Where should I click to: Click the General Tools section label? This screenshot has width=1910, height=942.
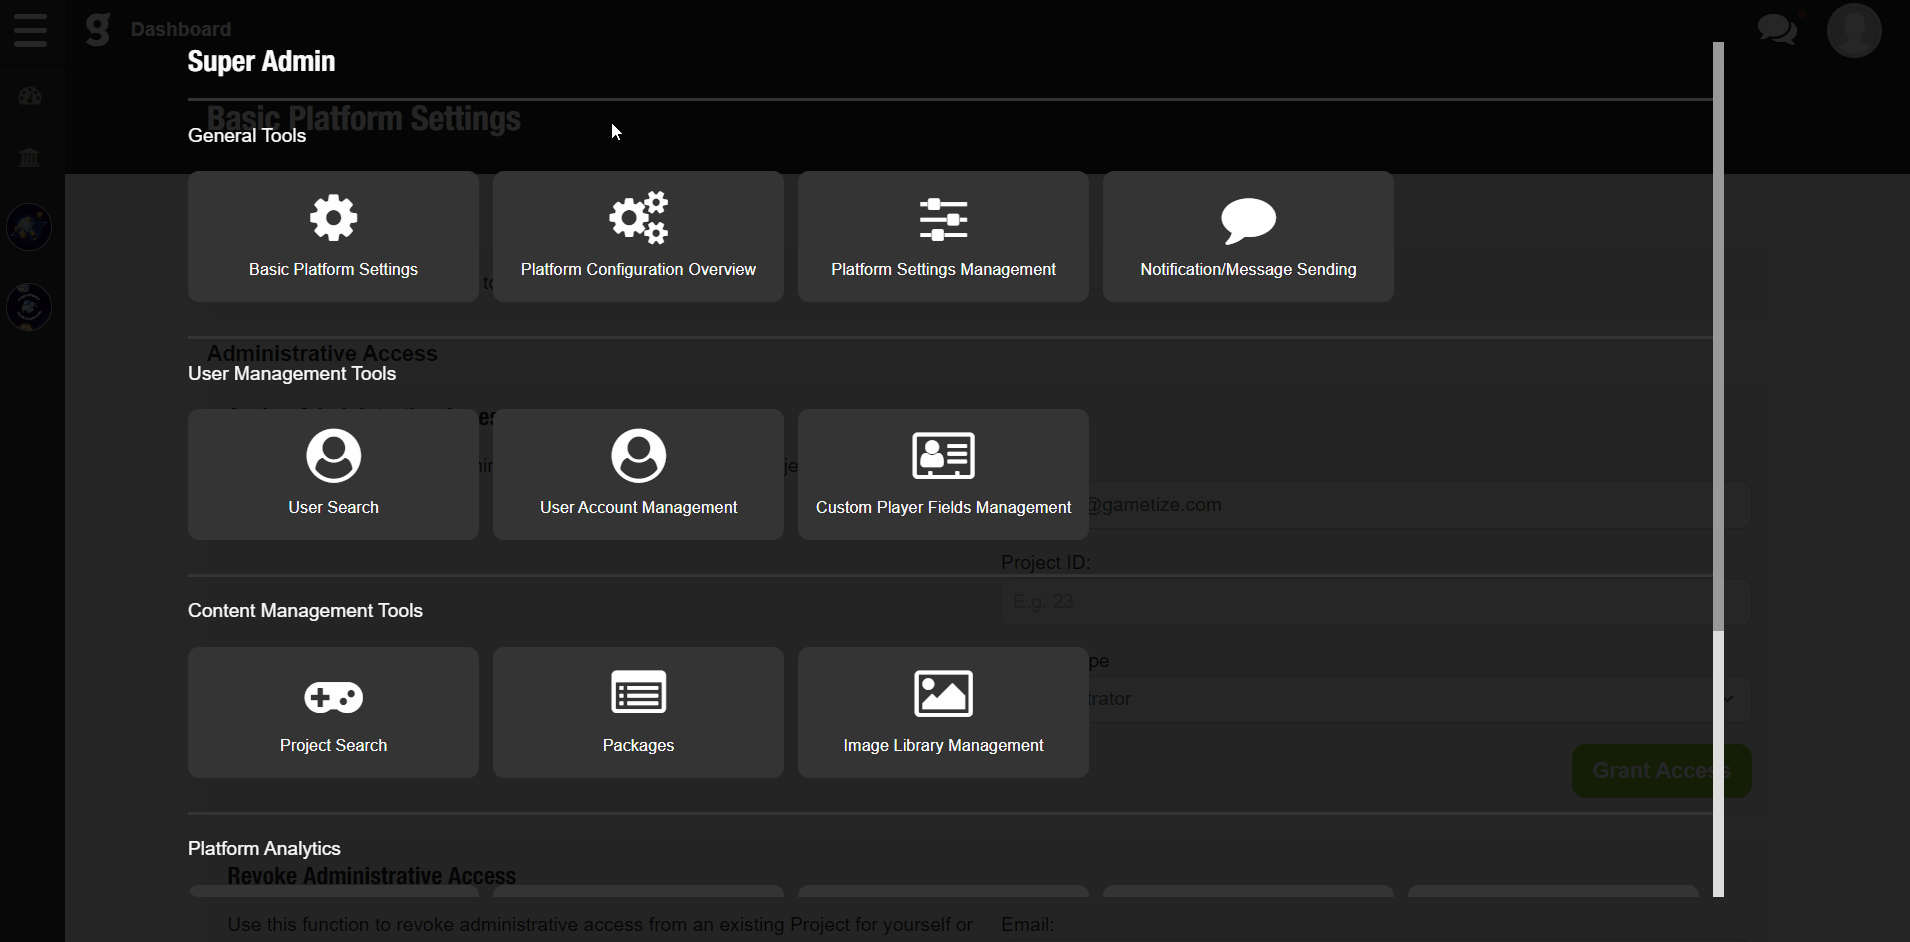(x=247, y=136)
